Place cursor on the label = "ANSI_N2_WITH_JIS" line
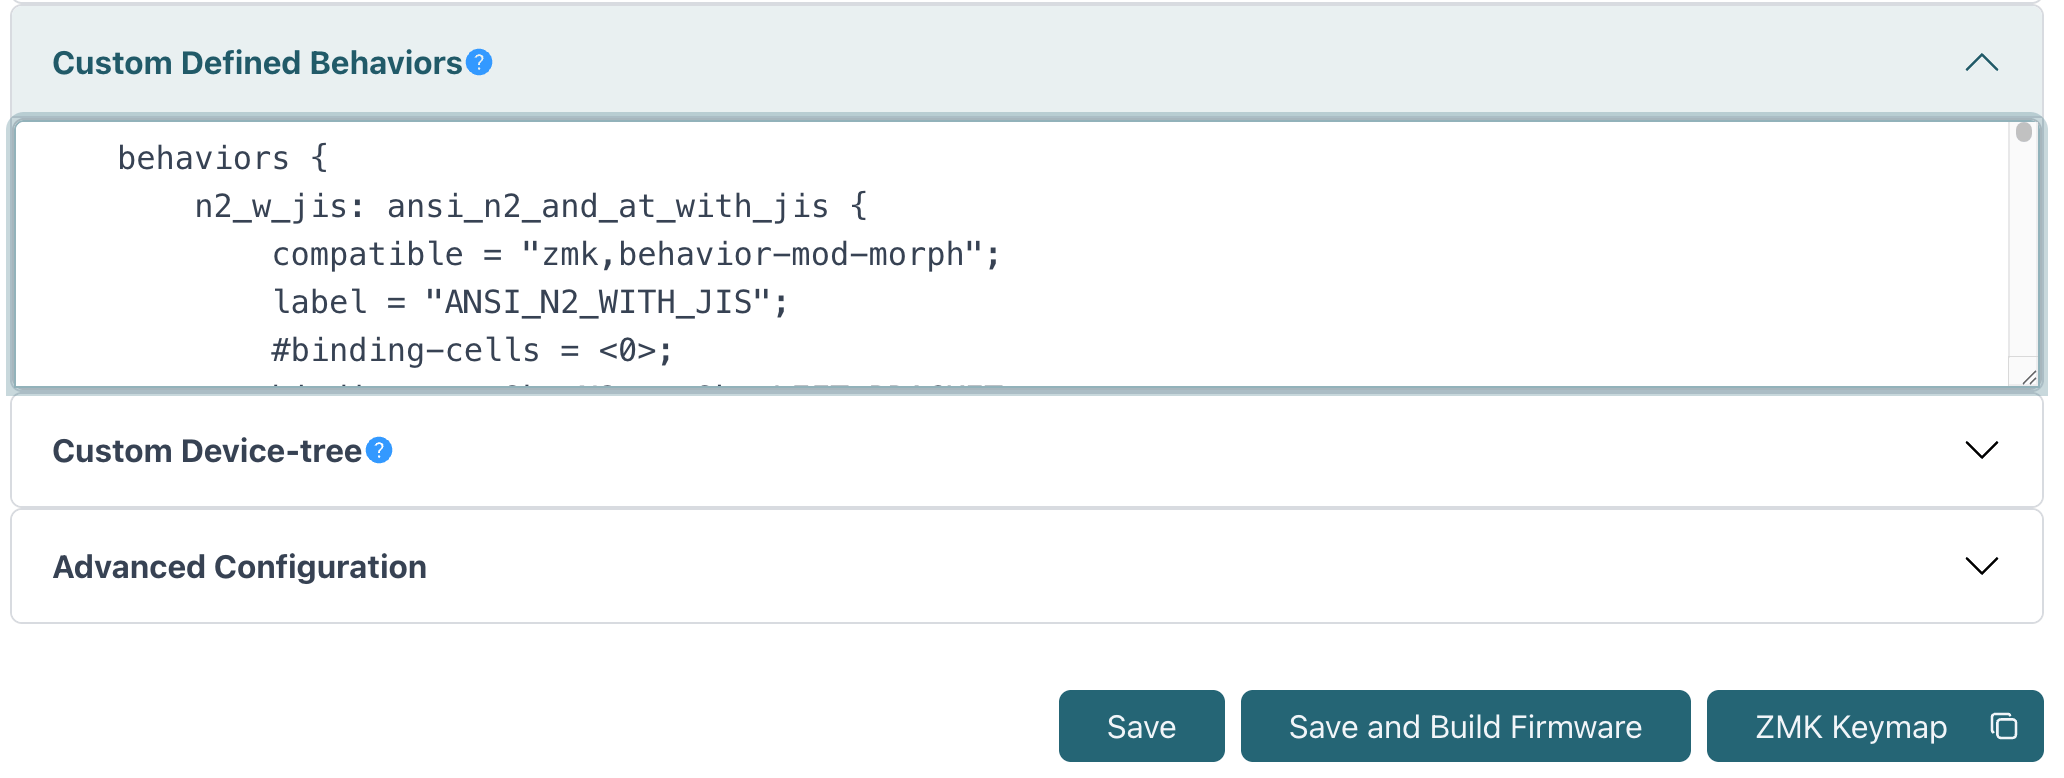 pyautogui.click(x=530, y=302)
